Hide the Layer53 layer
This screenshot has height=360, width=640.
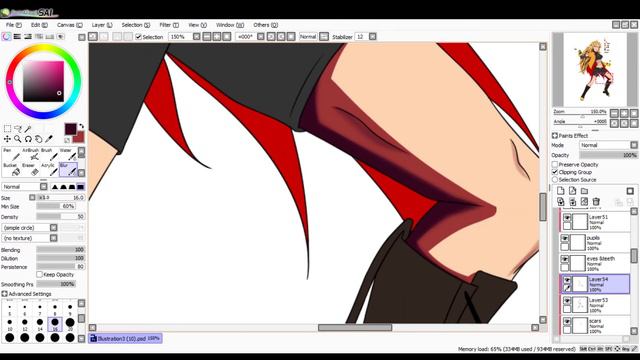567,301
